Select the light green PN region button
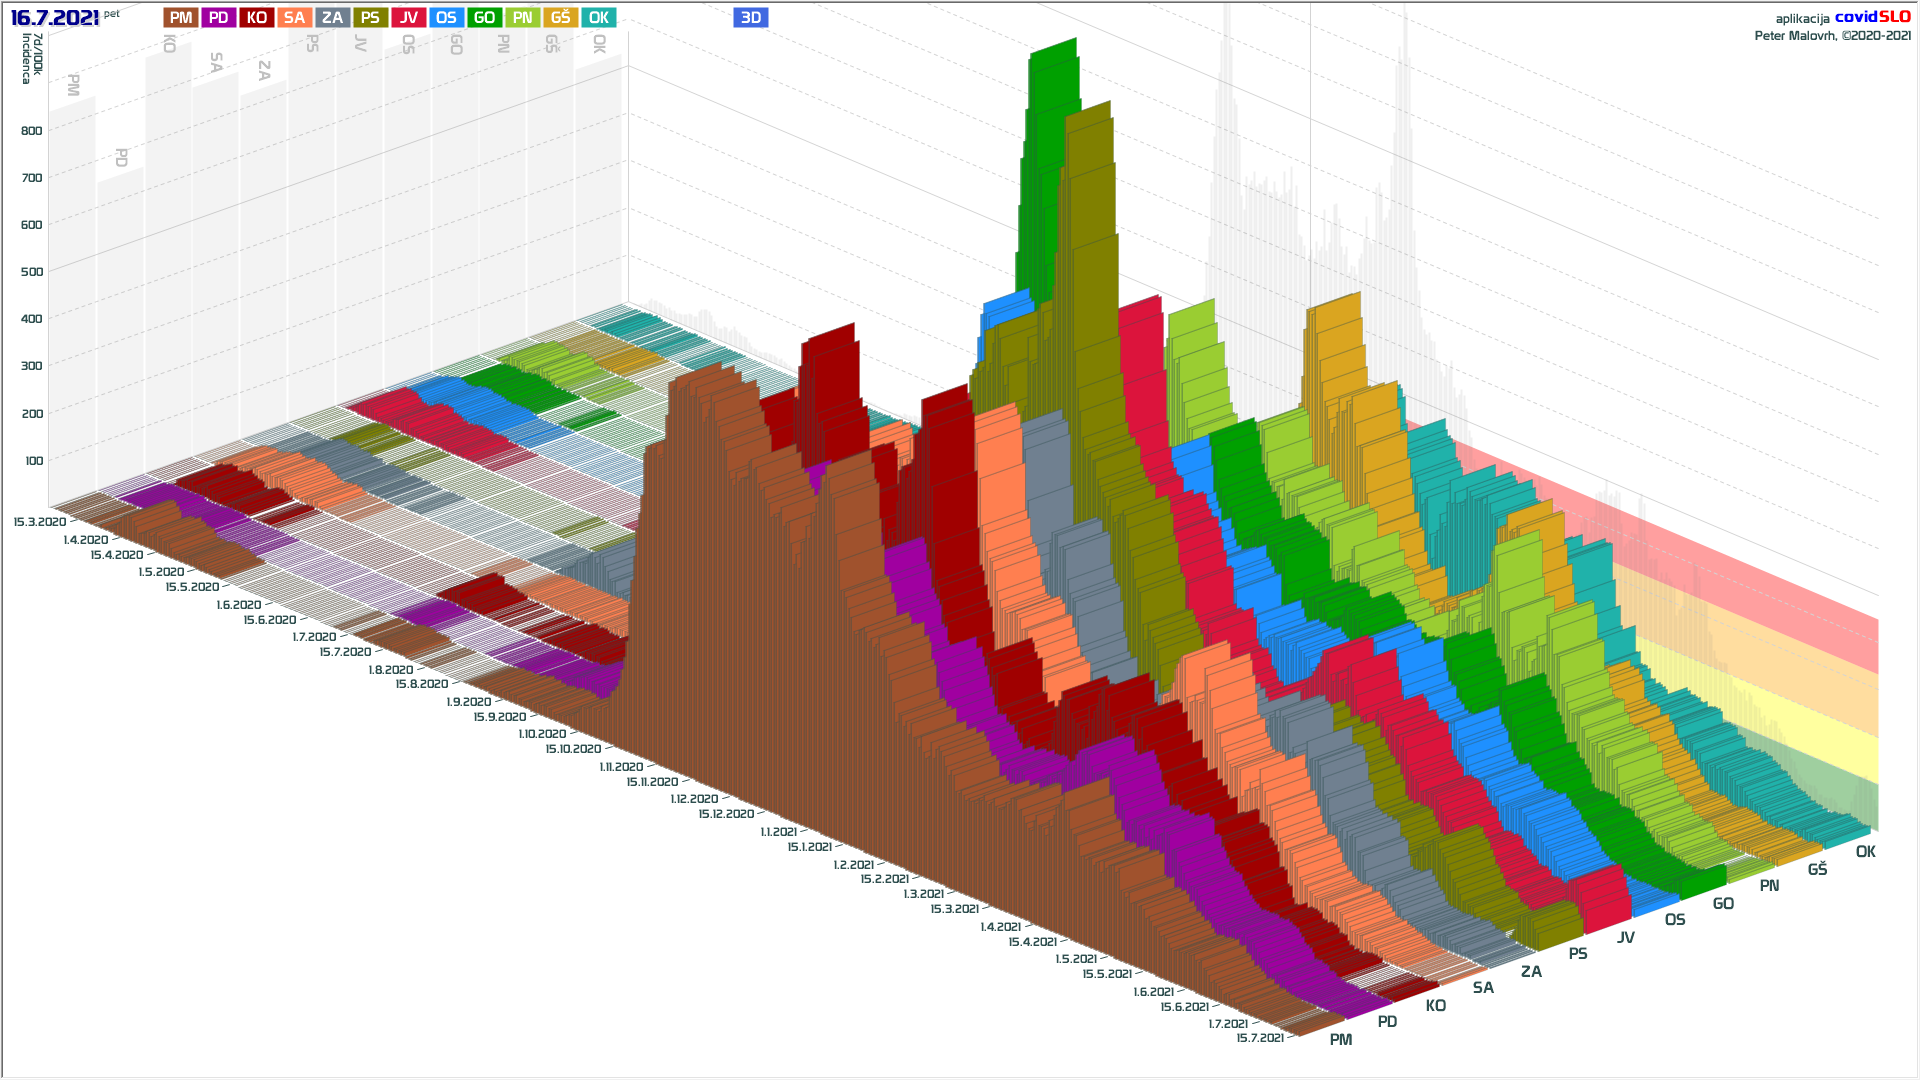This screenshot has height=1080, width=1920. 522,18
